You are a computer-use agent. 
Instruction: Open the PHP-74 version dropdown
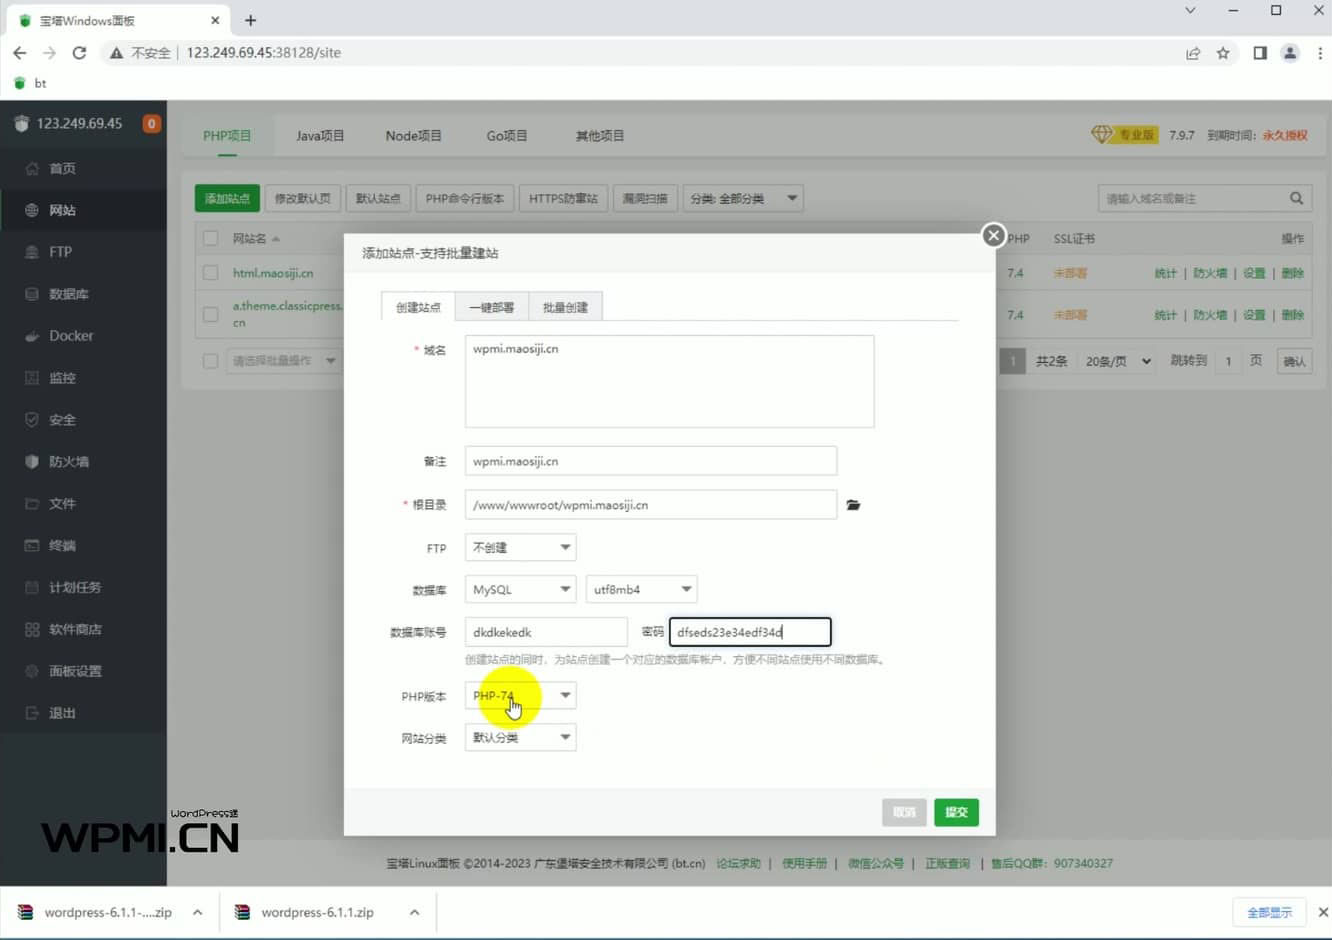click(519, 695)
